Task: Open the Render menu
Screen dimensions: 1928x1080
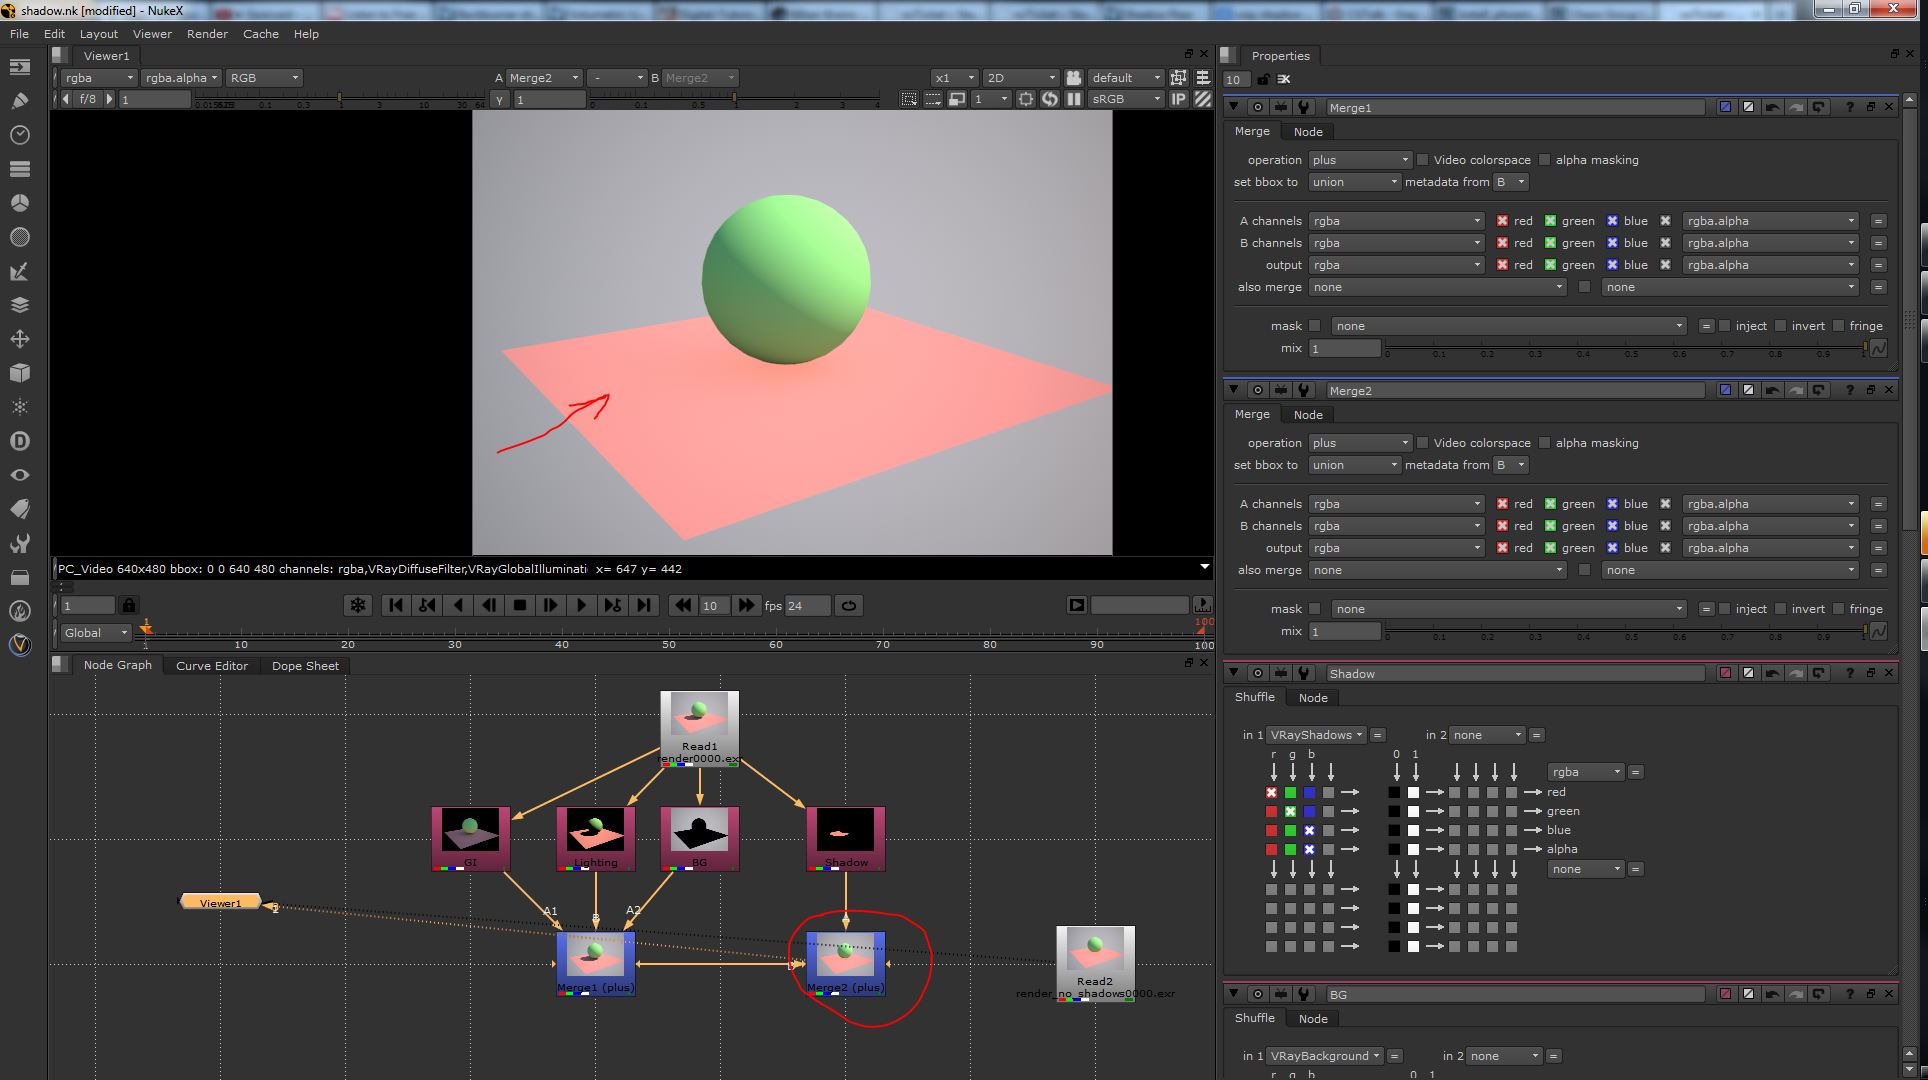Action: point(207,34)
